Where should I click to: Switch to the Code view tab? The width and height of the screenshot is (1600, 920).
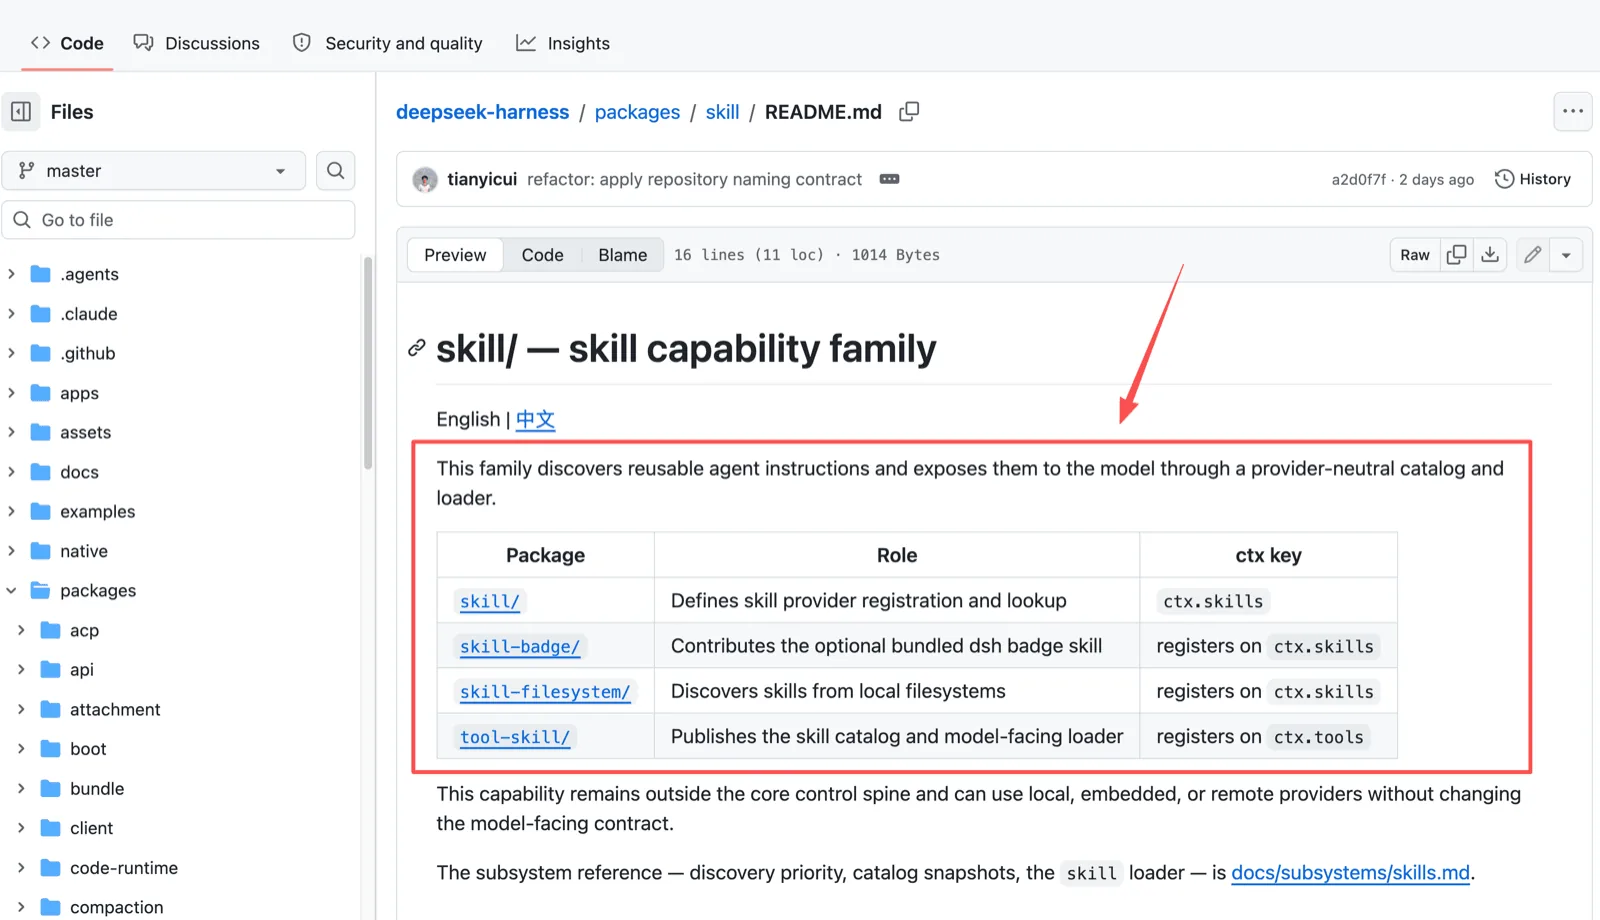click(542, 255)
